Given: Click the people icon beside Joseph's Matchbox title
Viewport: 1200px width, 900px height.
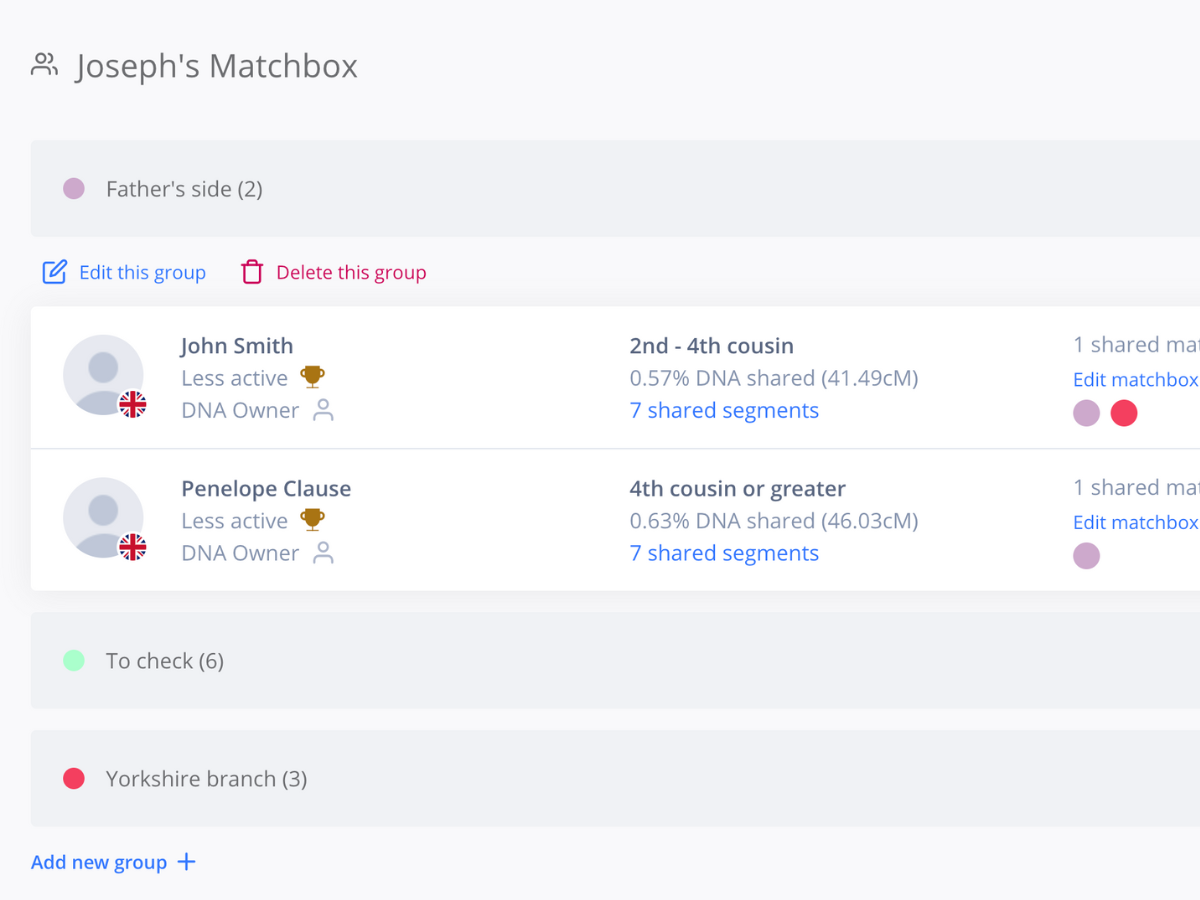Looking at the screenshot, I should 44,64.
